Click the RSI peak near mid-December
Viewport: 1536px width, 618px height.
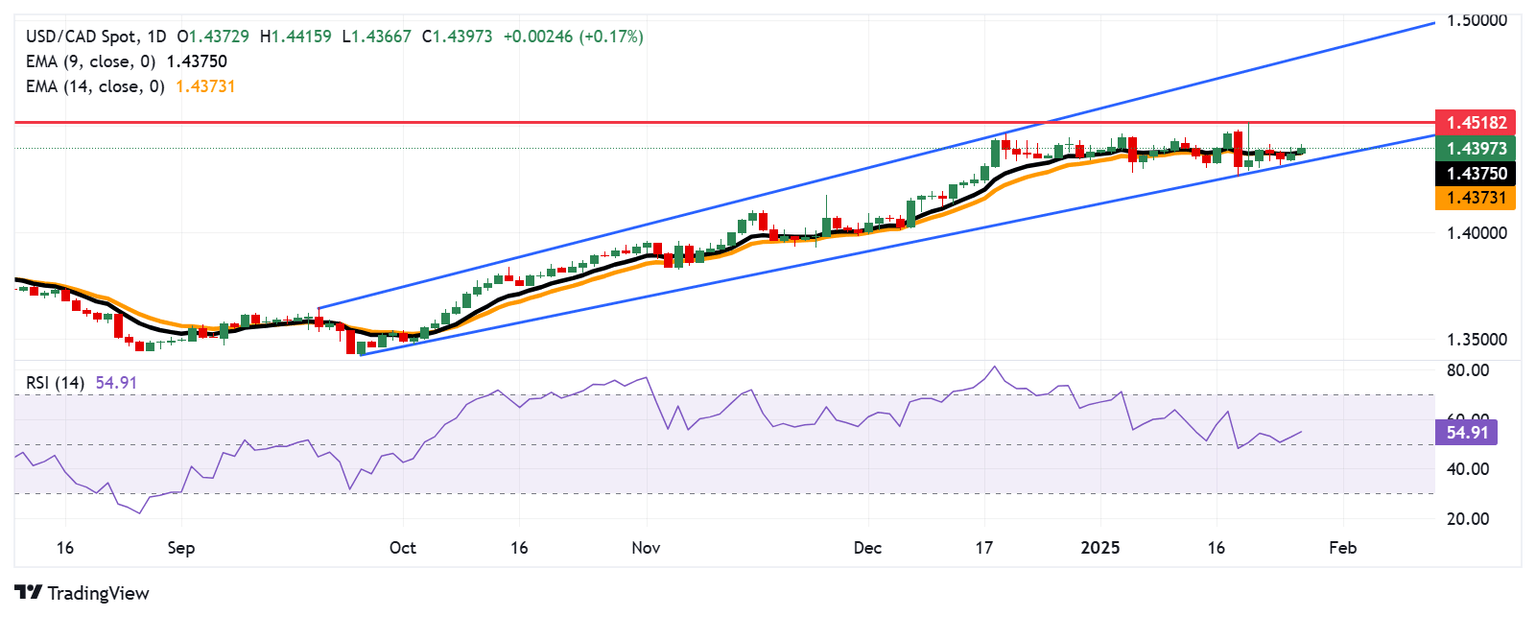pos(993,367)
